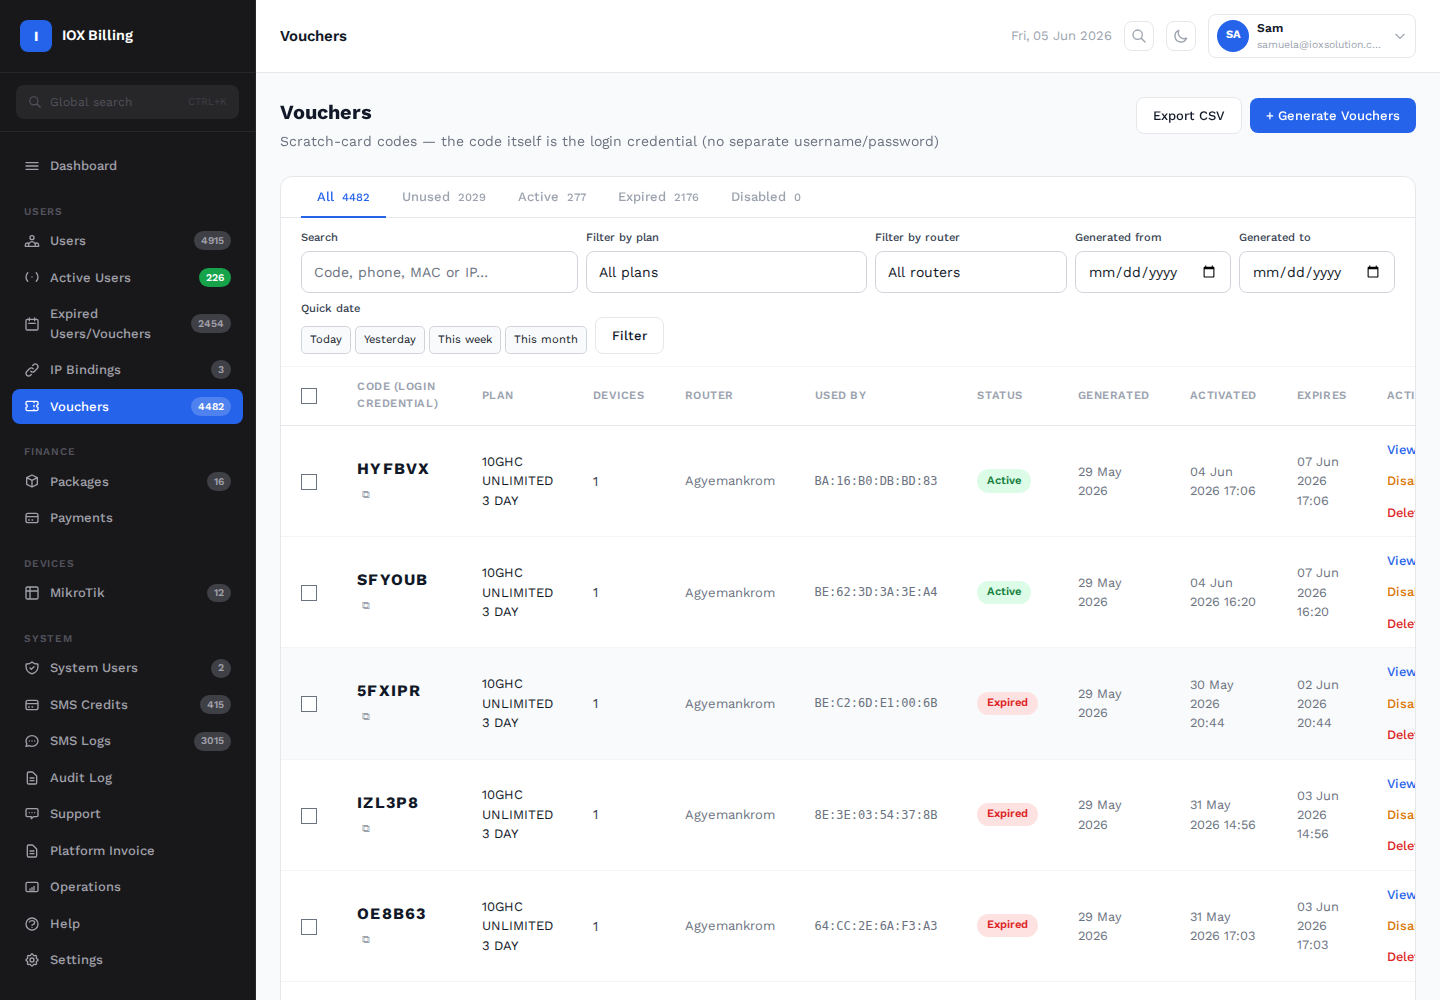The width and height of the screenshot is (1440, 1000).
Task: Focus the voucher code search field
Action: point(439,272)
